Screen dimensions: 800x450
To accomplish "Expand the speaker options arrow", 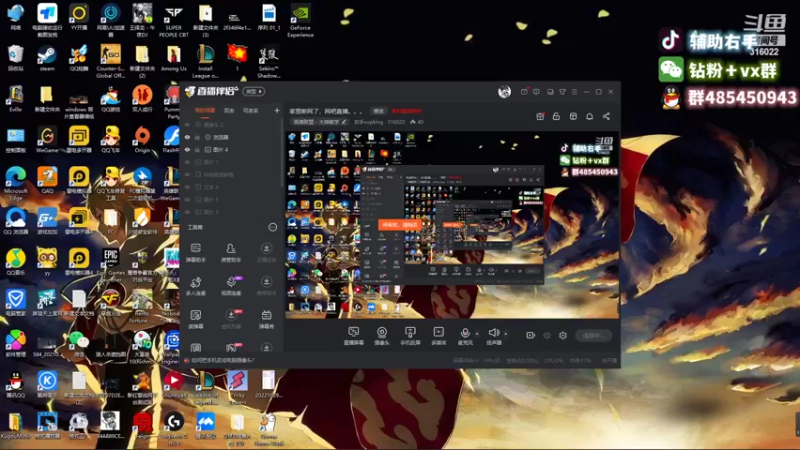I will [506, 334].
